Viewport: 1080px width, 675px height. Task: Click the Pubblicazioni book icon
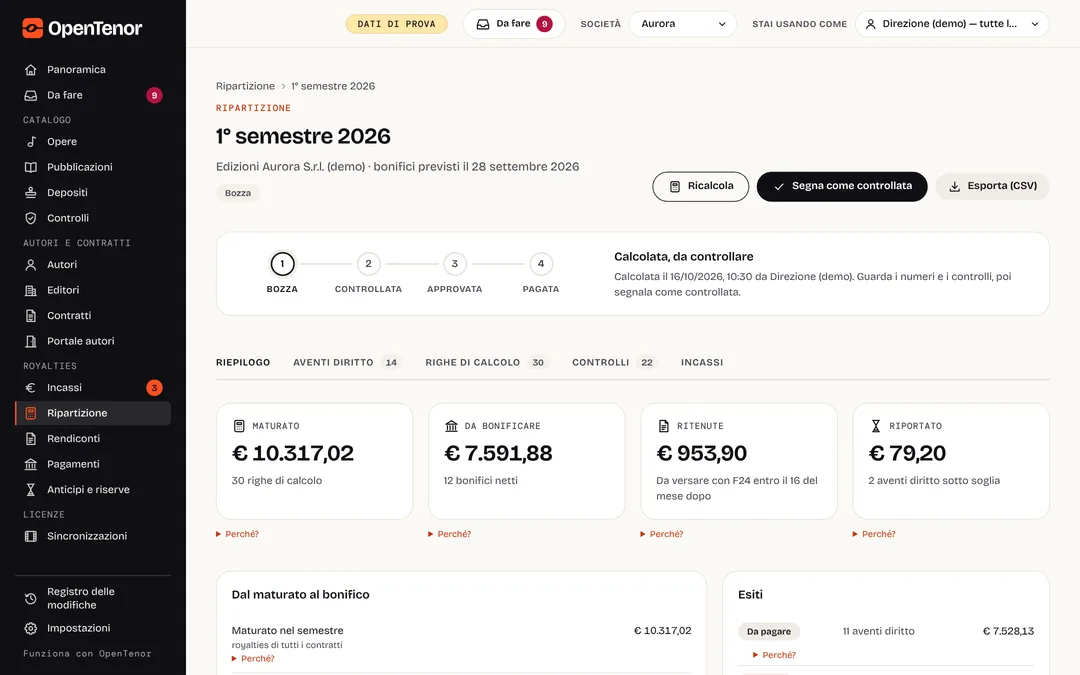click(30, 167)
